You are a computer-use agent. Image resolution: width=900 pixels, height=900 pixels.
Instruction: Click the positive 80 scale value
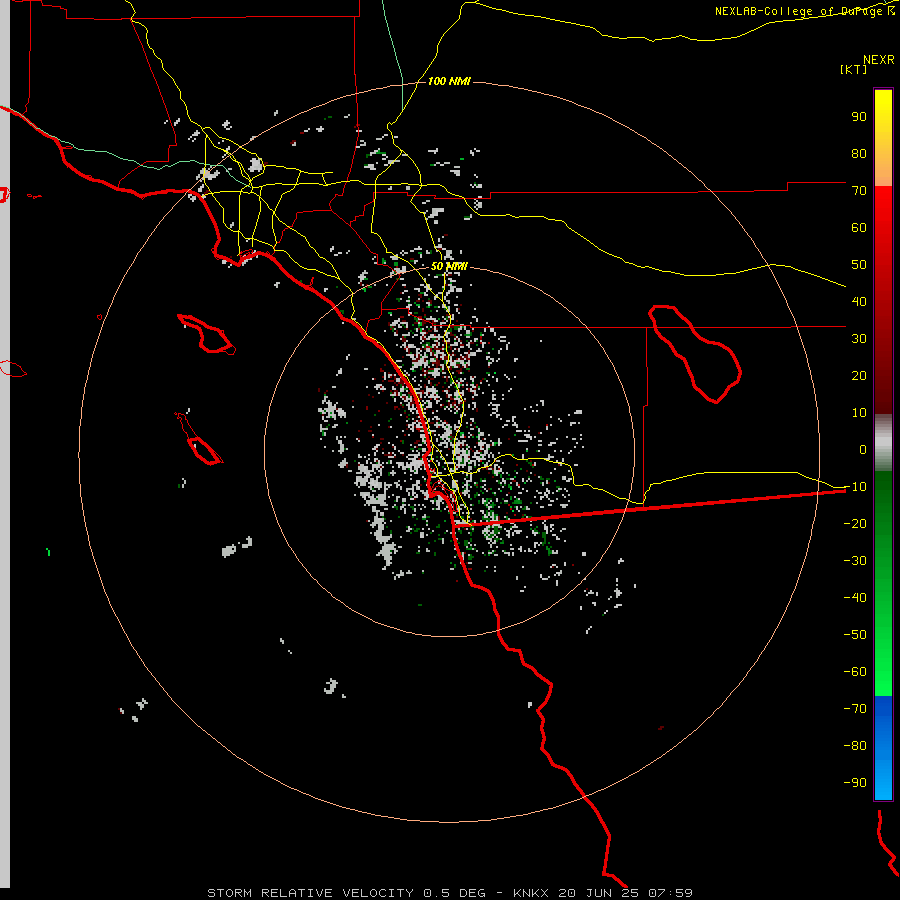[x=859, y=153]
